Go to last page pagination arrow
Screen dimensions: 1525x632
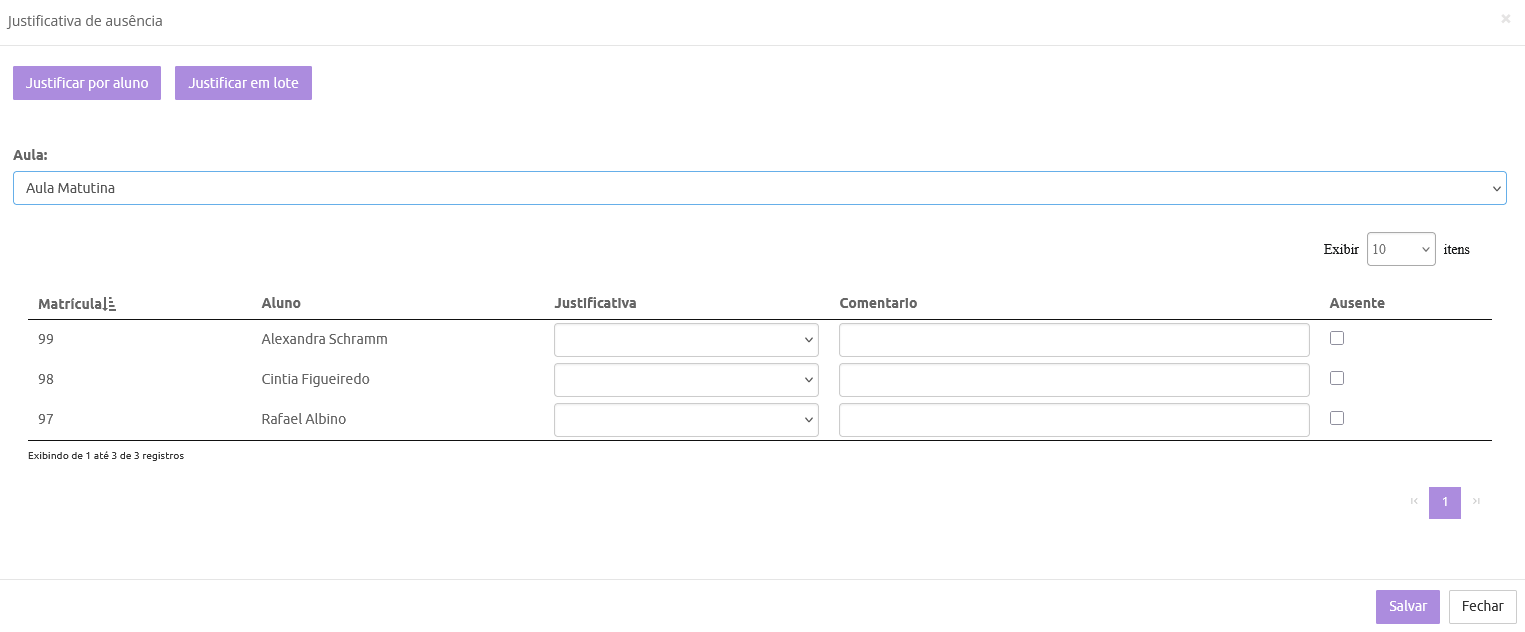(x=1476, y=502)
